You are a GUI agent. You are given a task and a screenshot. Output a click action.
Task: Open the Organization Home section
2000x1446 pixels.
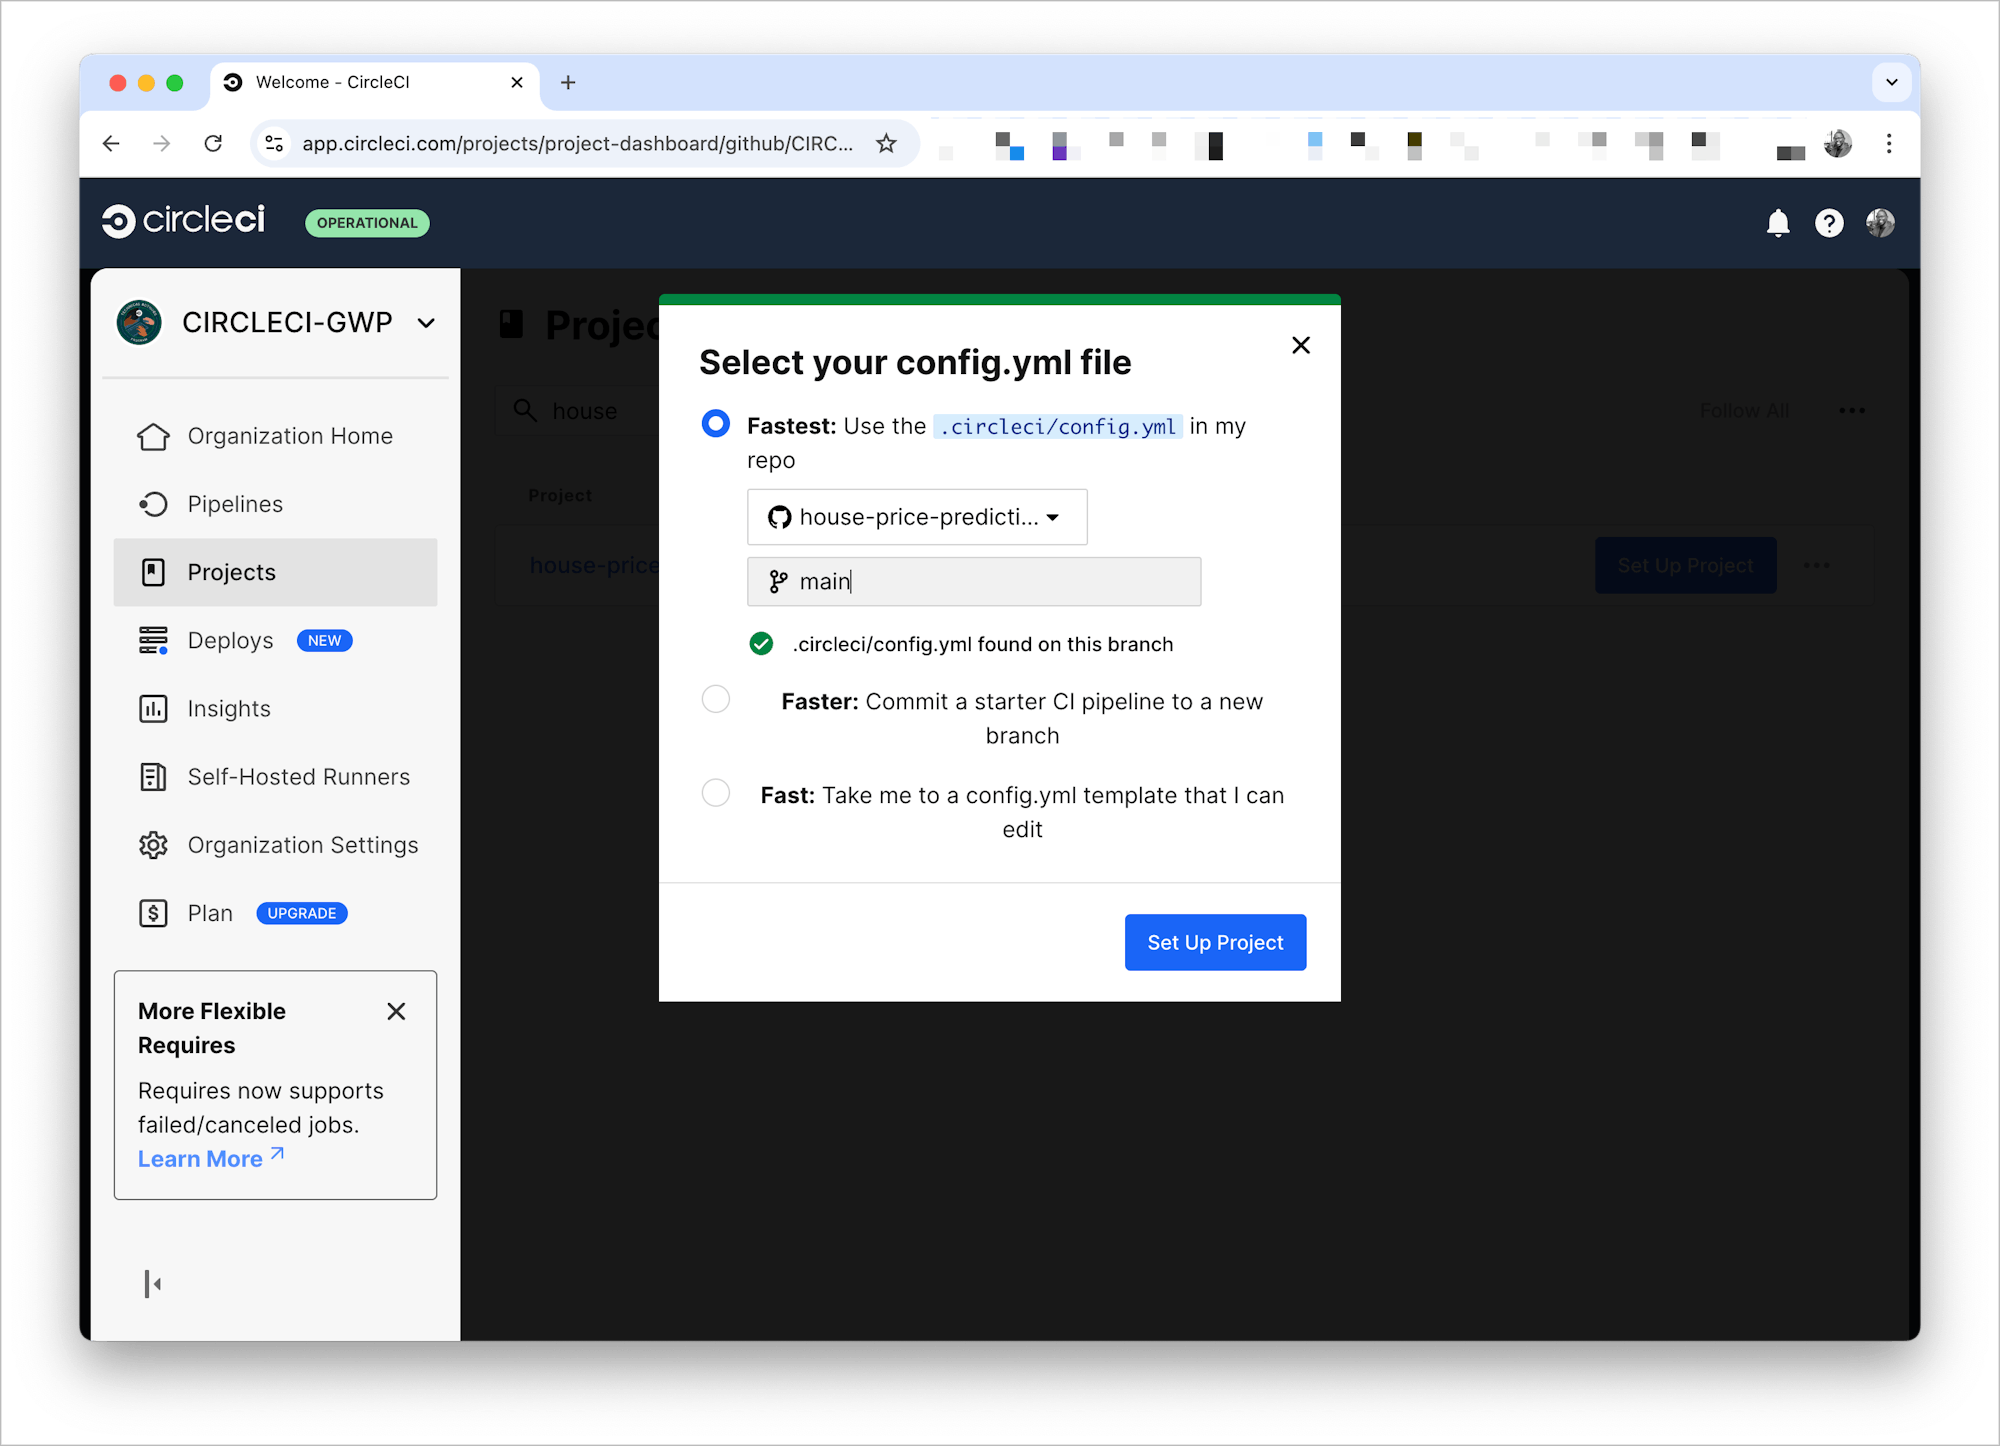[289, 435]
